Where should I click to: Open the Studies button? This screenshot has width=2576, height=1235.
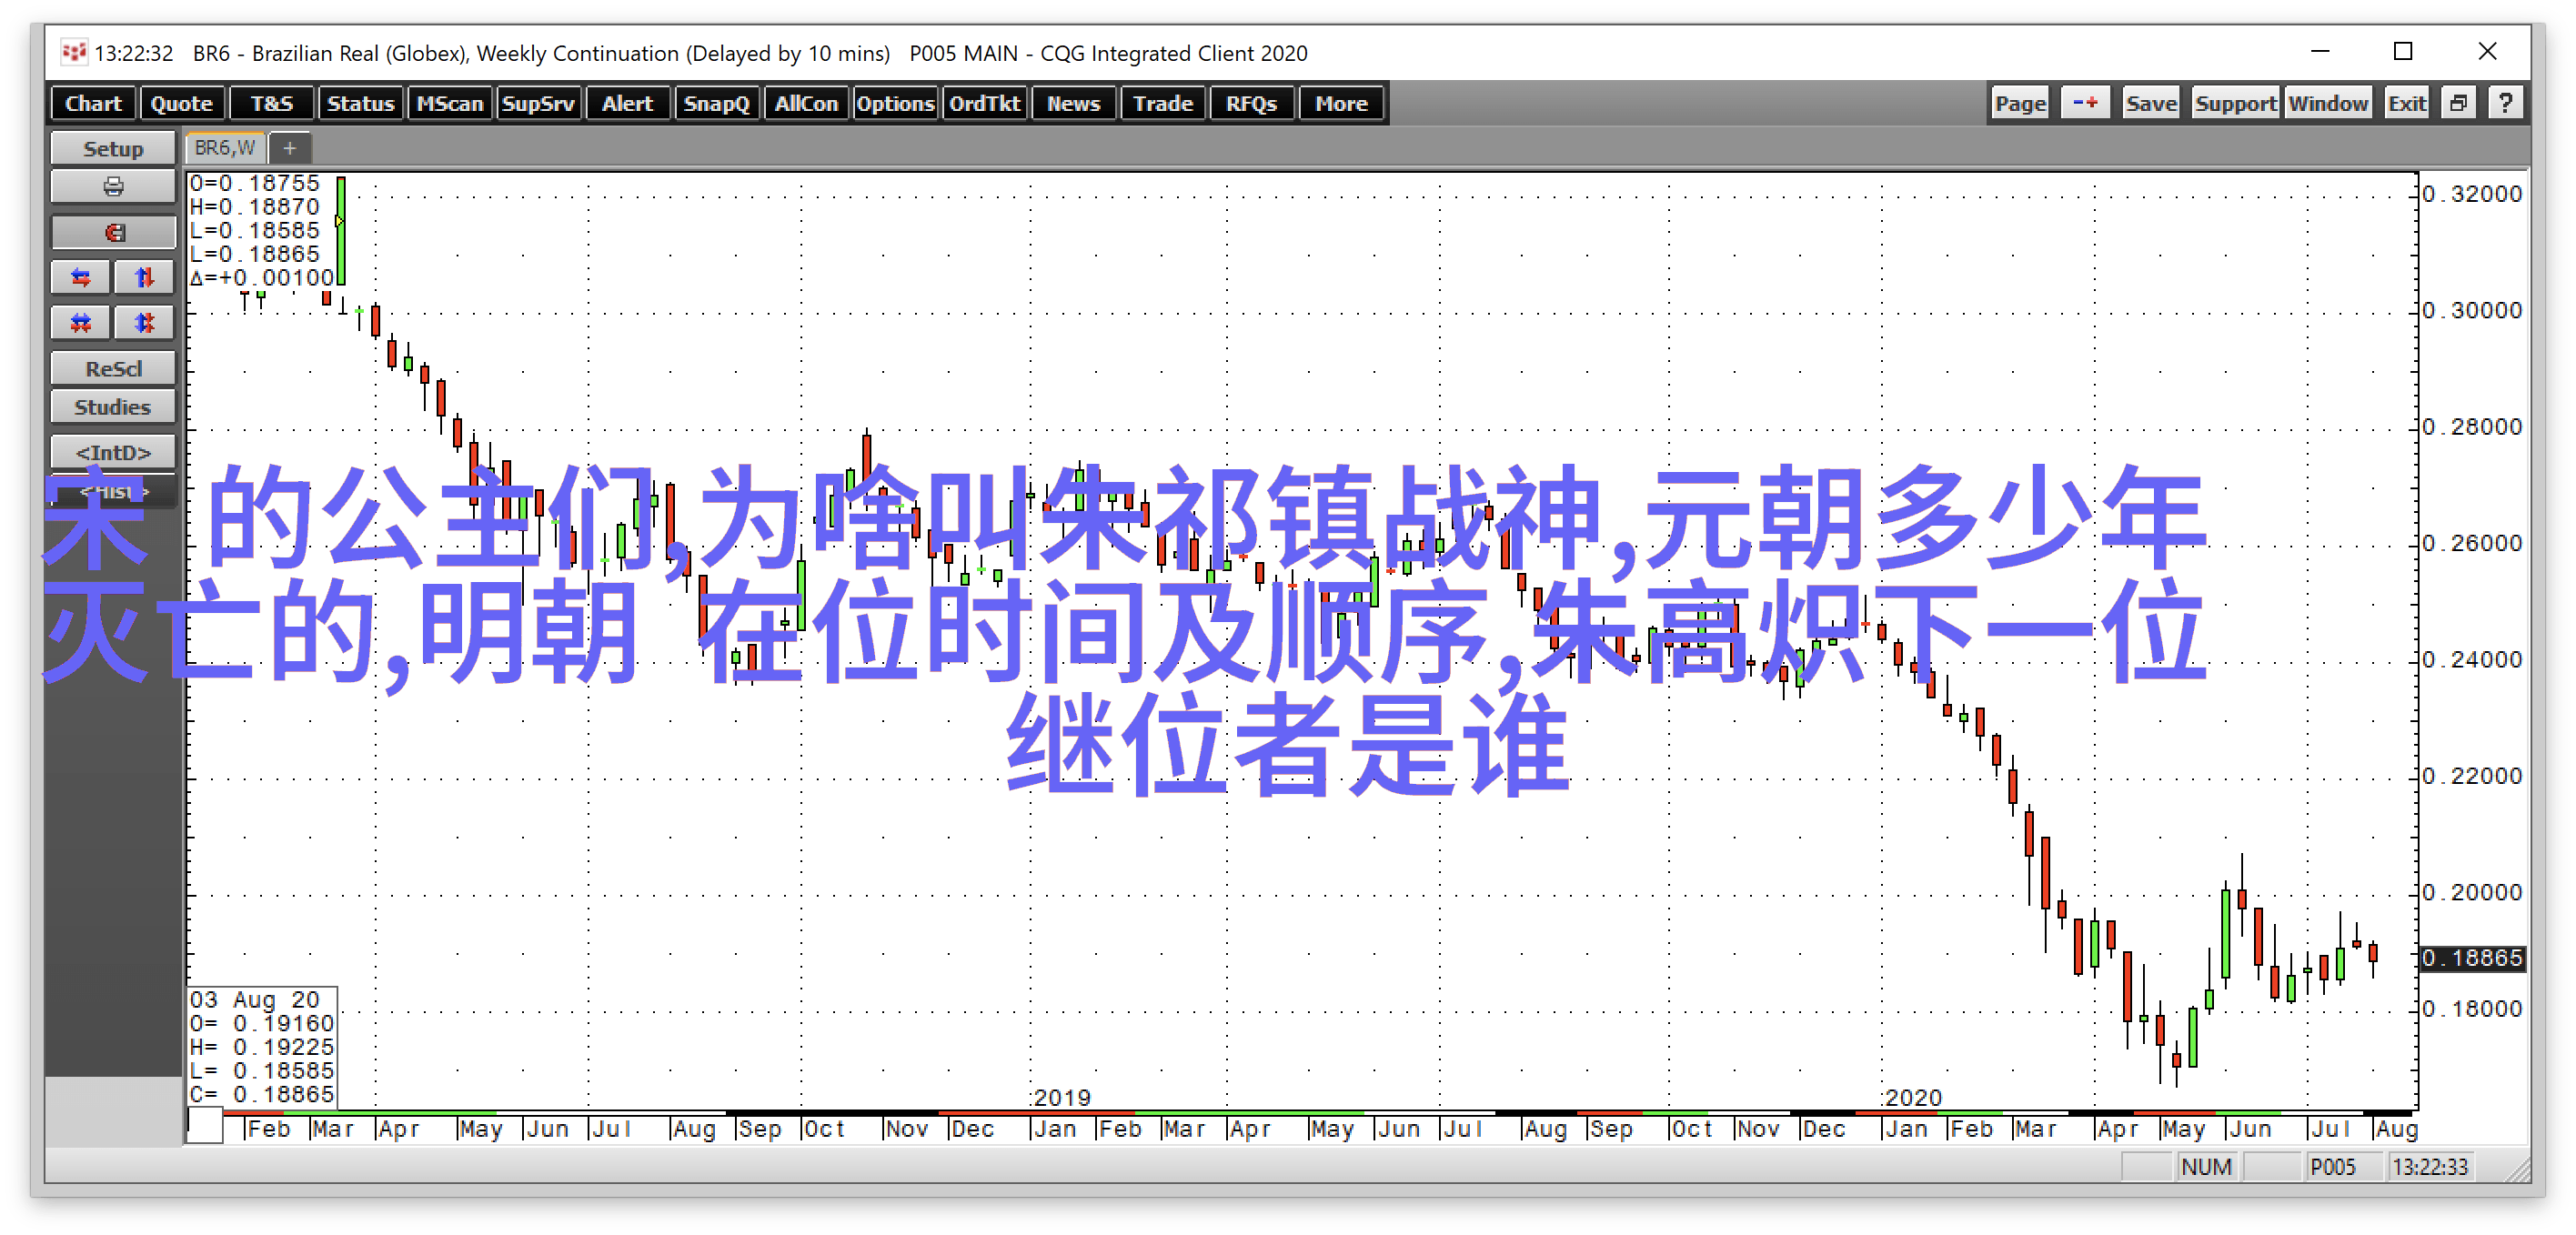[x=113, y=407]
